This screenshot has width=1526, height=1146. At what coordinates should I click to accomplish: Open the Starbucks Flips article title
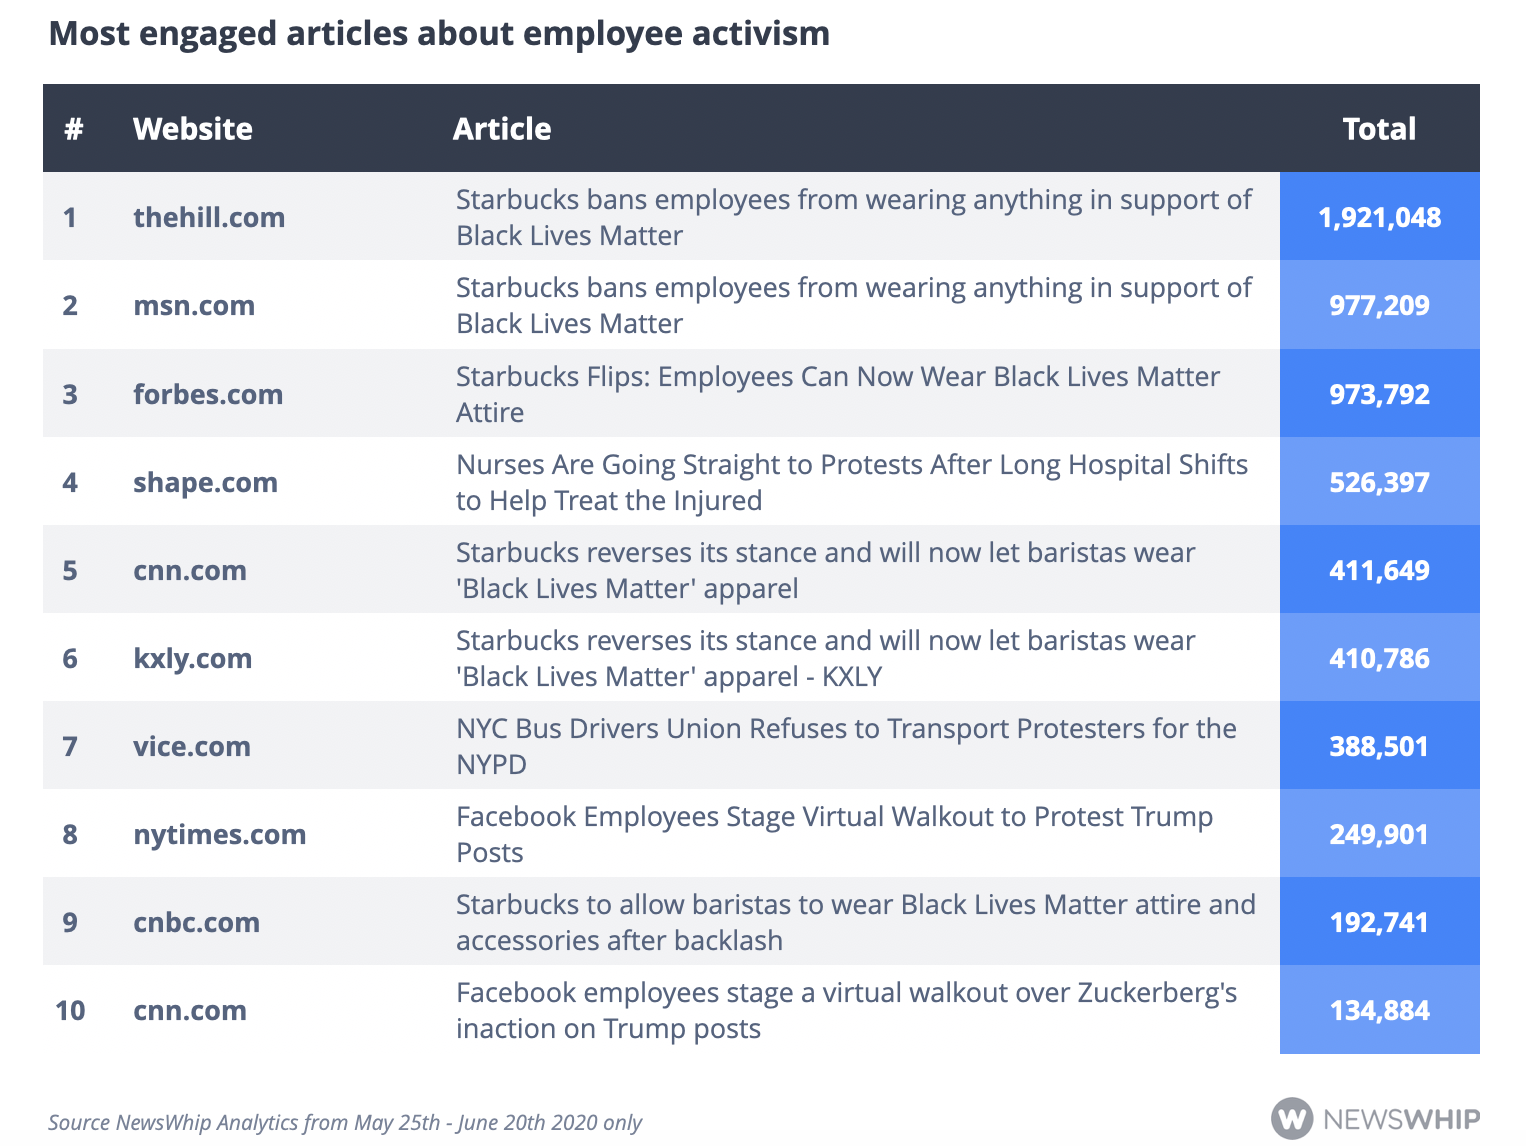(838, 394)
